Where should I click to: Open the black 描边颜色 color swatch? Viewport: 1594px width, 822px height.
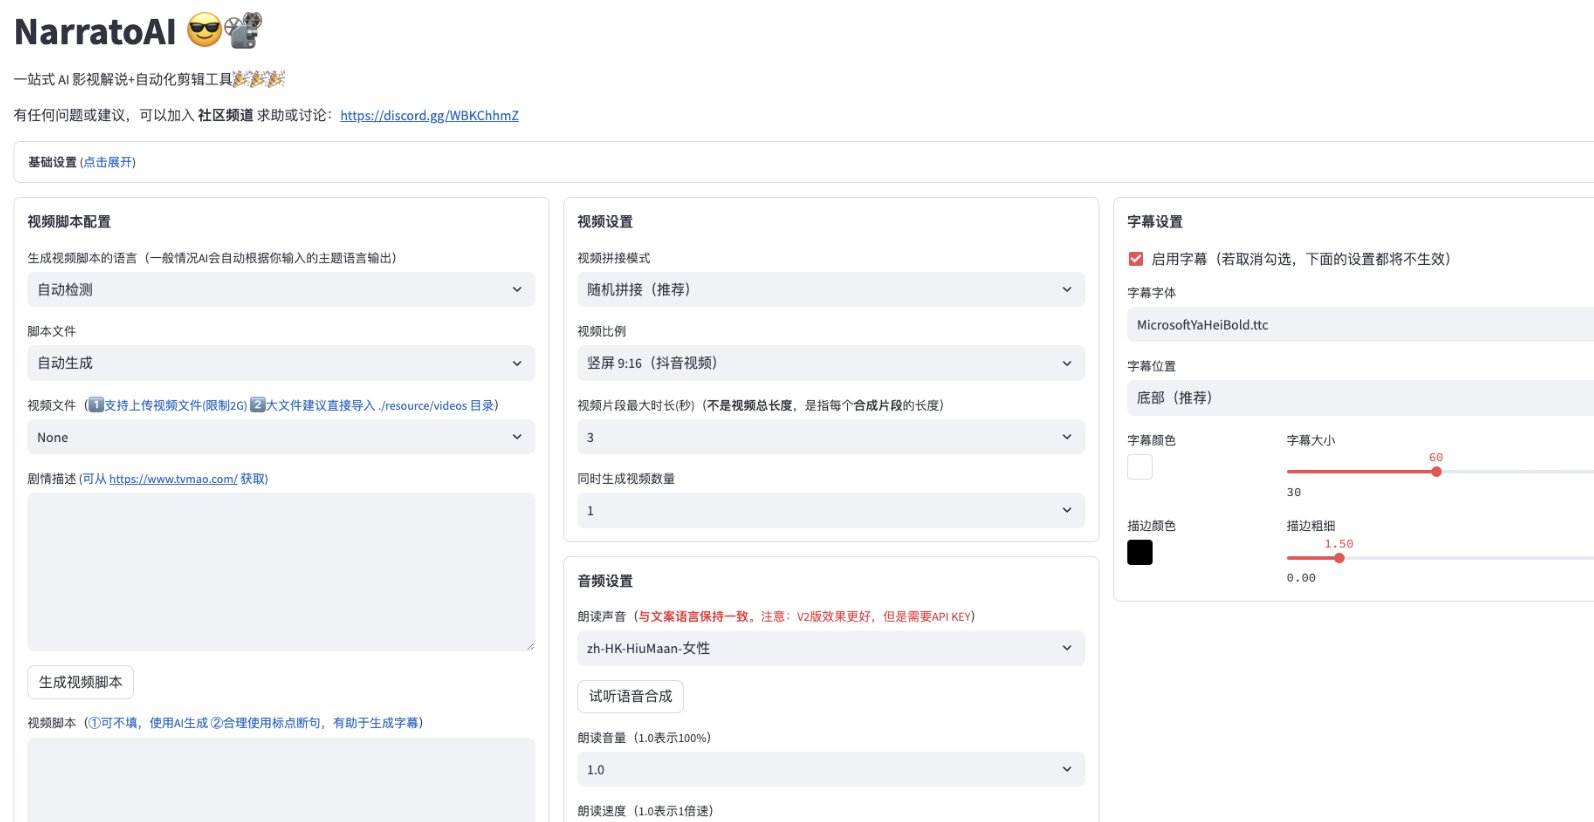(x=1140, y=552)
